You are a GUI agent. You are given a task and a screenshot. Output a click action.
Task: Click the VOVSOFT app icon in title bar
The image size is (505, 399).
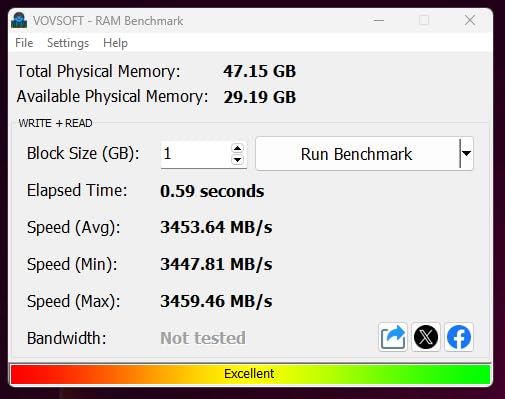(x=19, y=20)
